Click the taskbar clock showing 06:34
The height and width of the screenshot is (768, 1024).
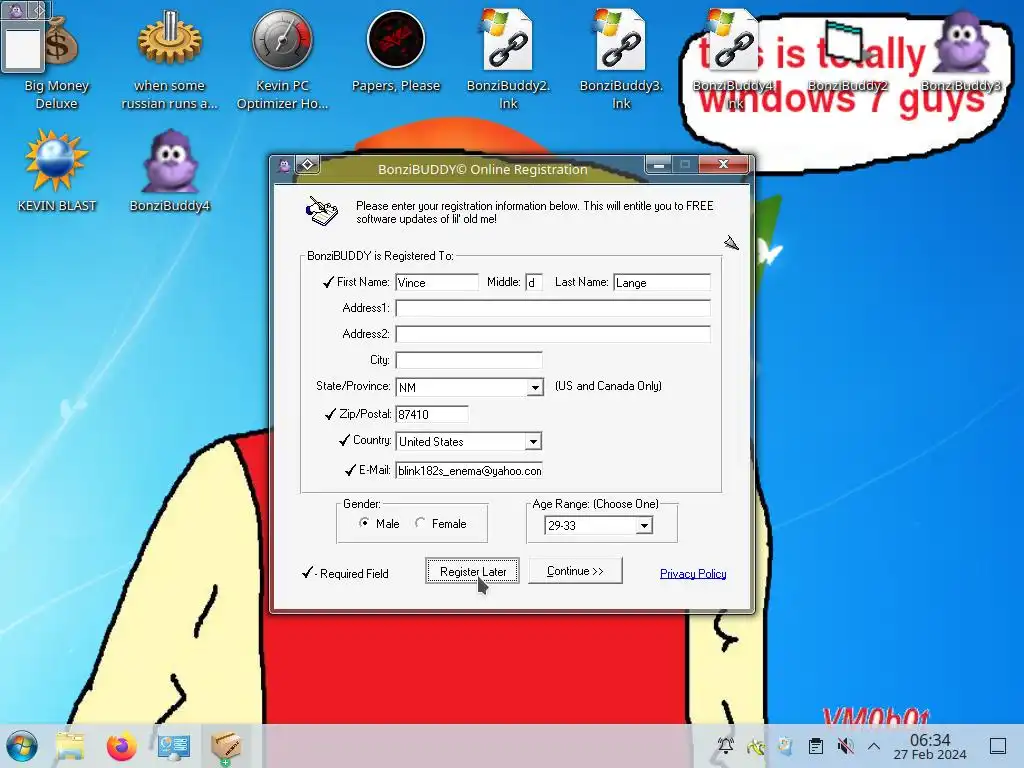pos(930,746)
